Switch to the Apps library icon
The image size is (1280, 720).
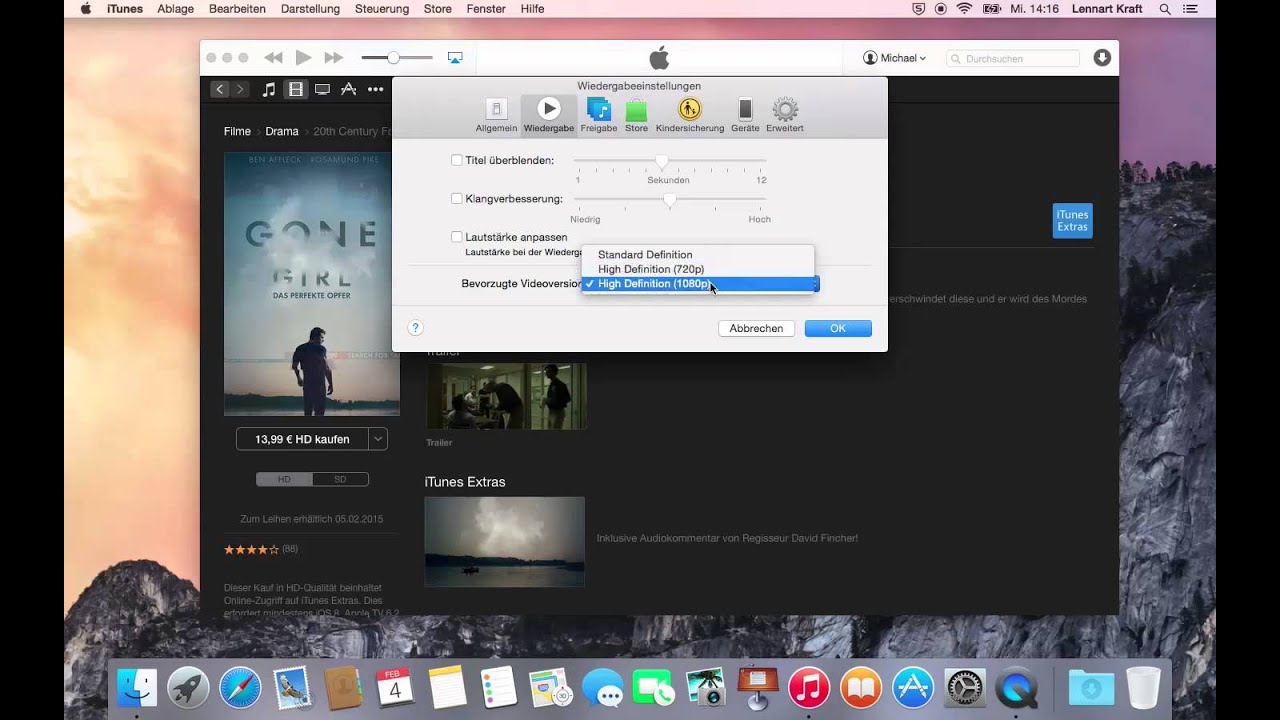(349, 89)
